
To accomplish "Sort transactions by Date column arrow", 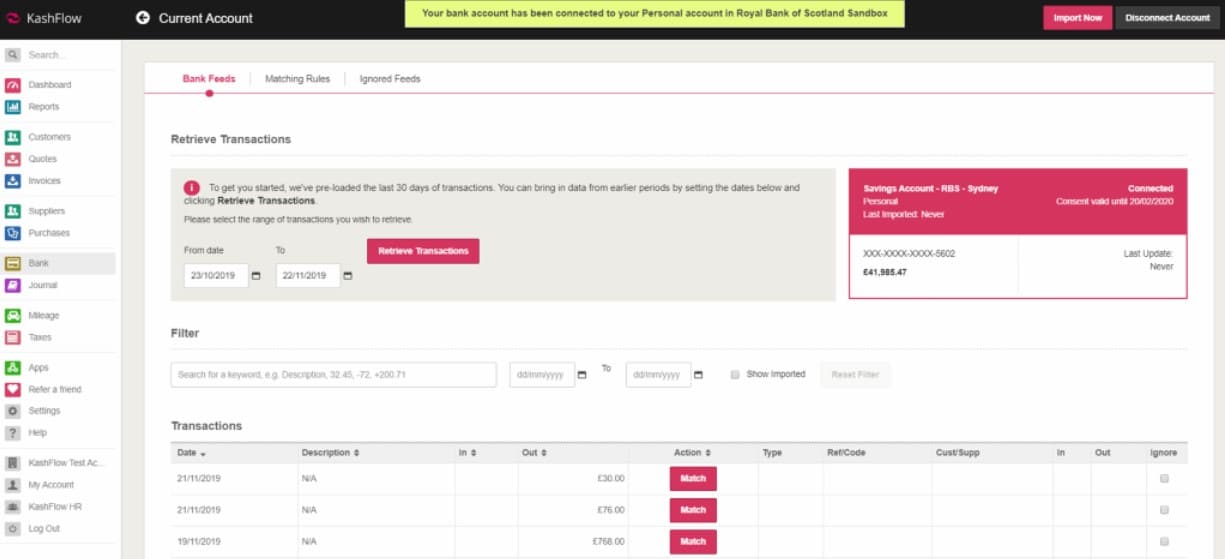I will point(204,454).
